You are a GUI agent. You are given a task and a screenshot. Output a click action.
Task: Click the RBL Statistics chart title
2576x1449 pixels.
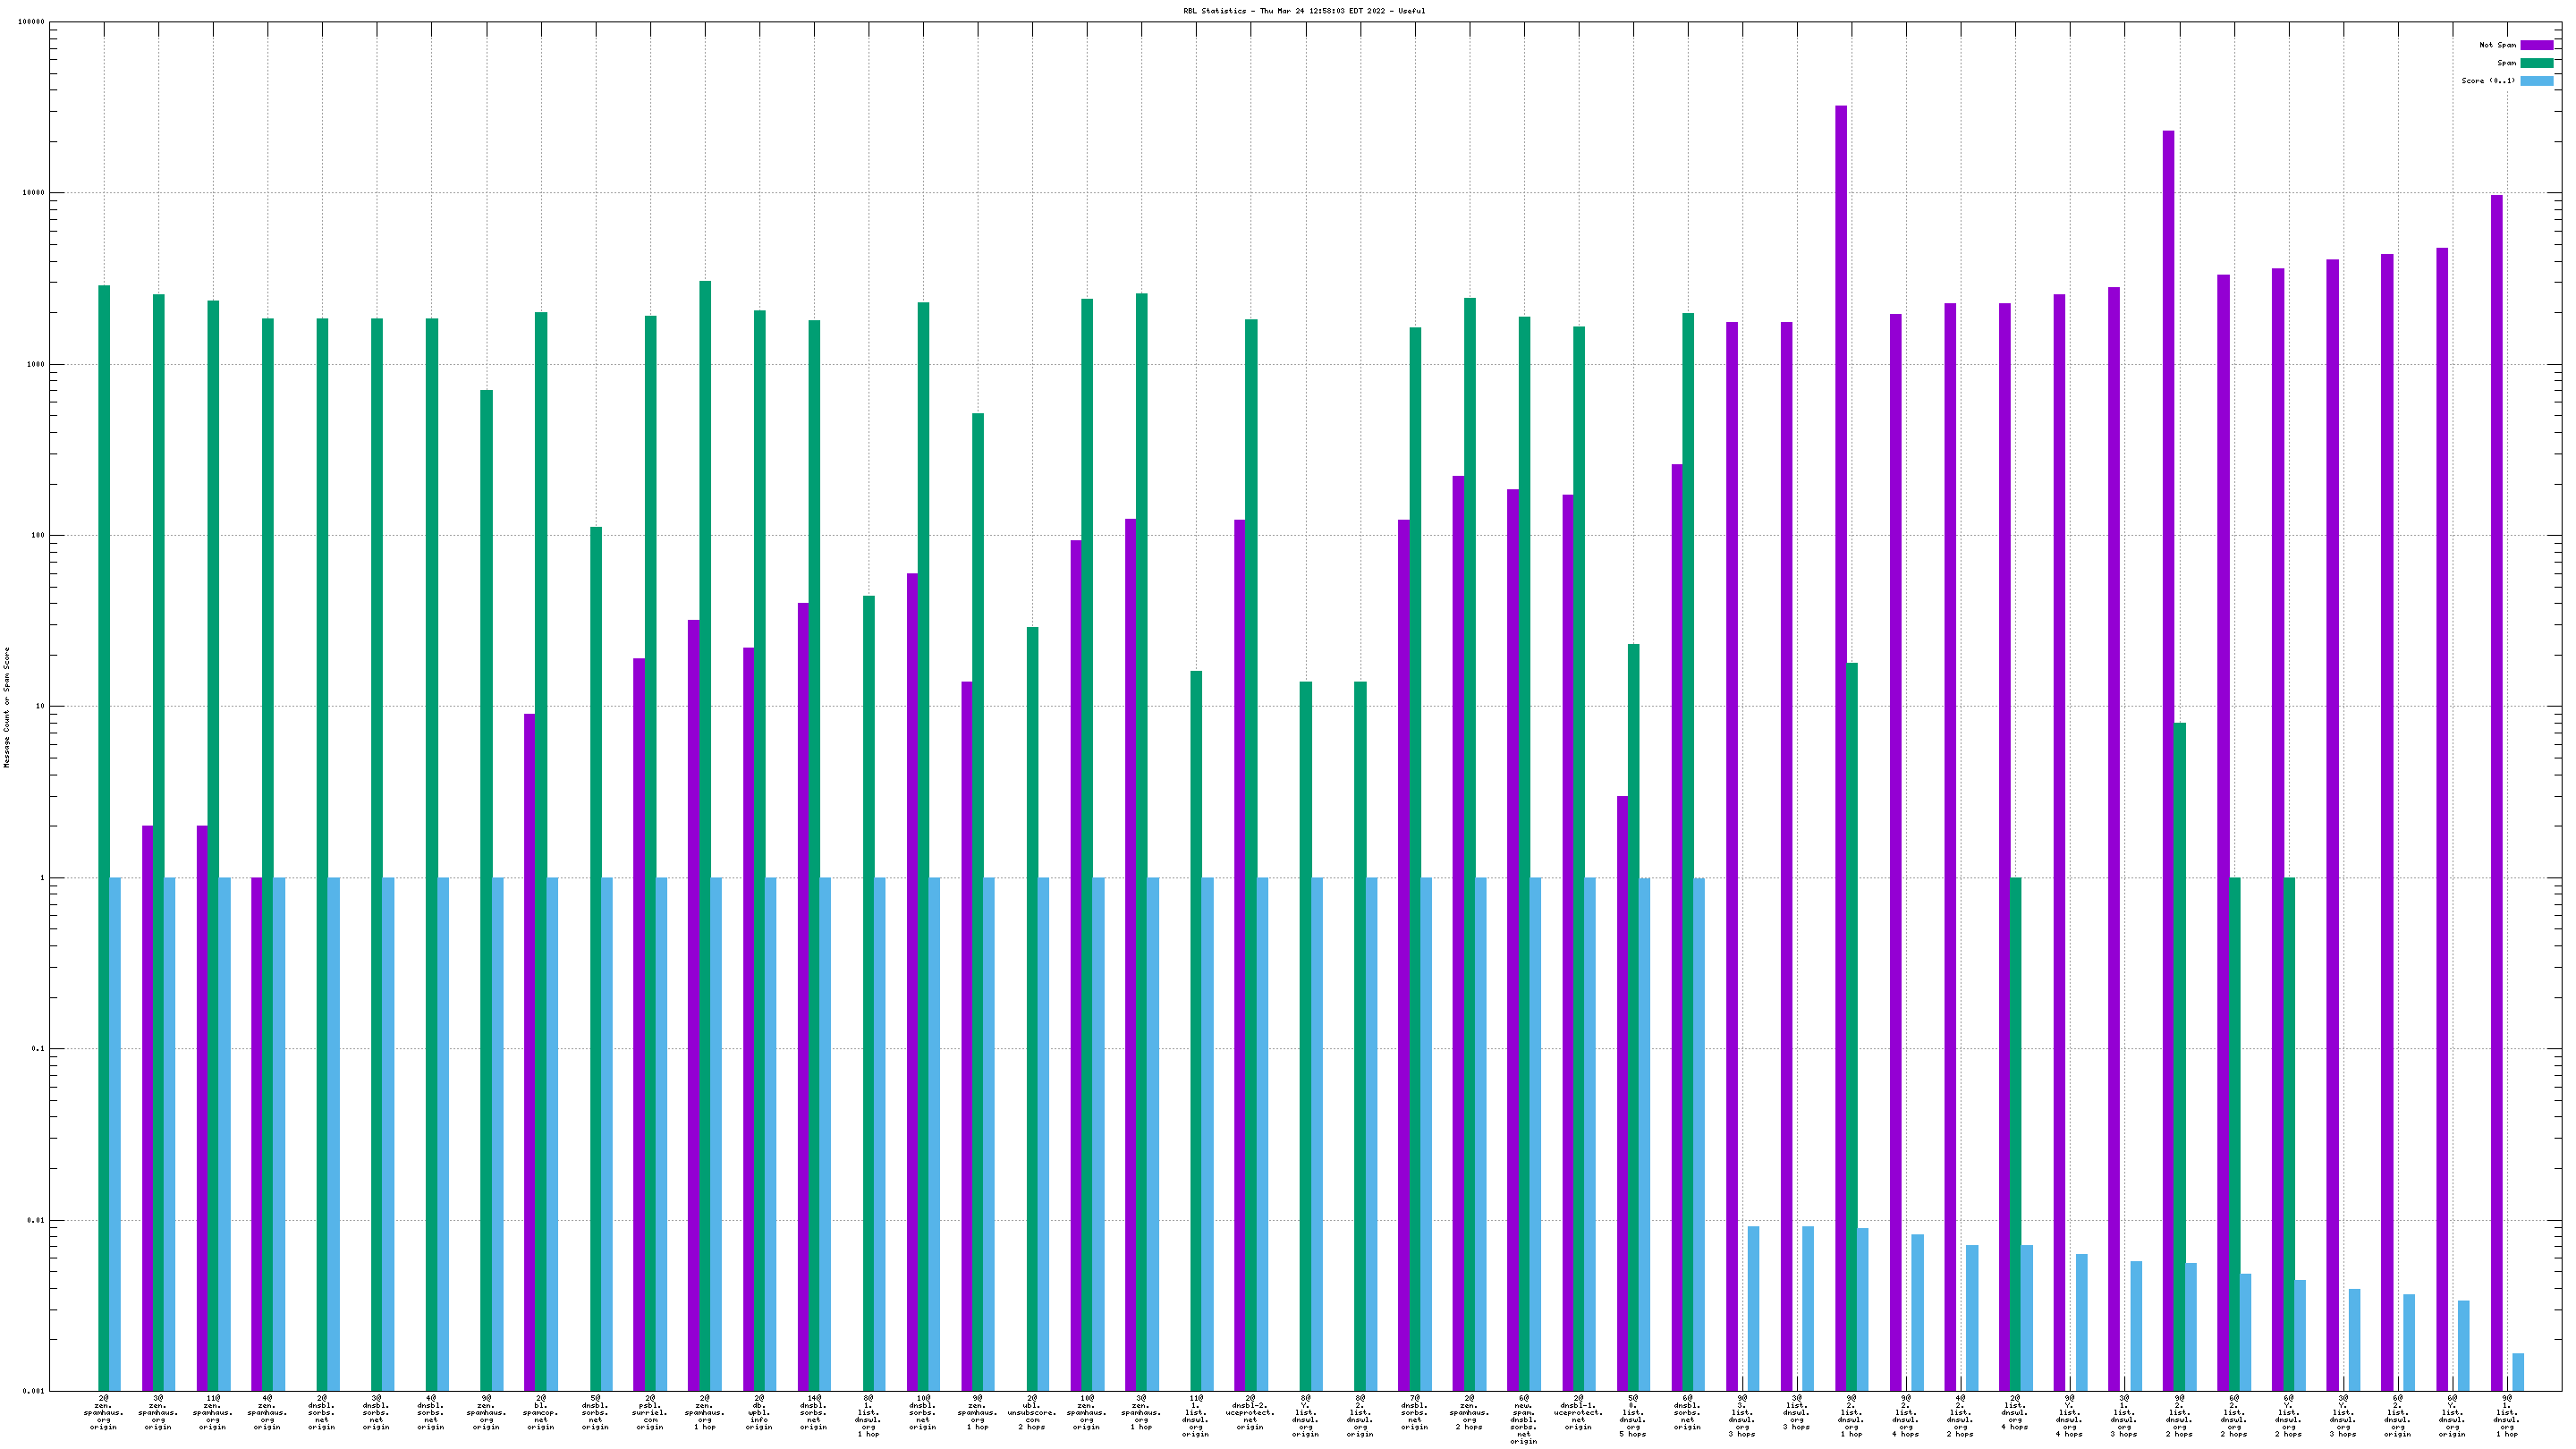[x=1304, y=11]
